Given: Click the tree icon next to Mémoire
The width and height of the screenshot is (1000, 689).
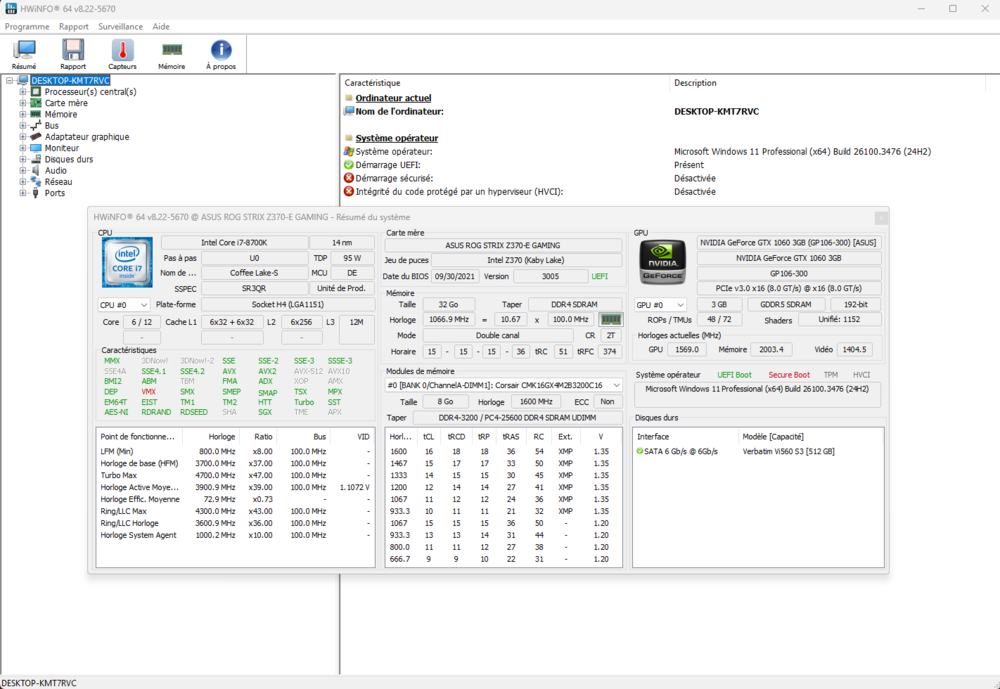Looking at the screenshot, I should tap(36, 114).
